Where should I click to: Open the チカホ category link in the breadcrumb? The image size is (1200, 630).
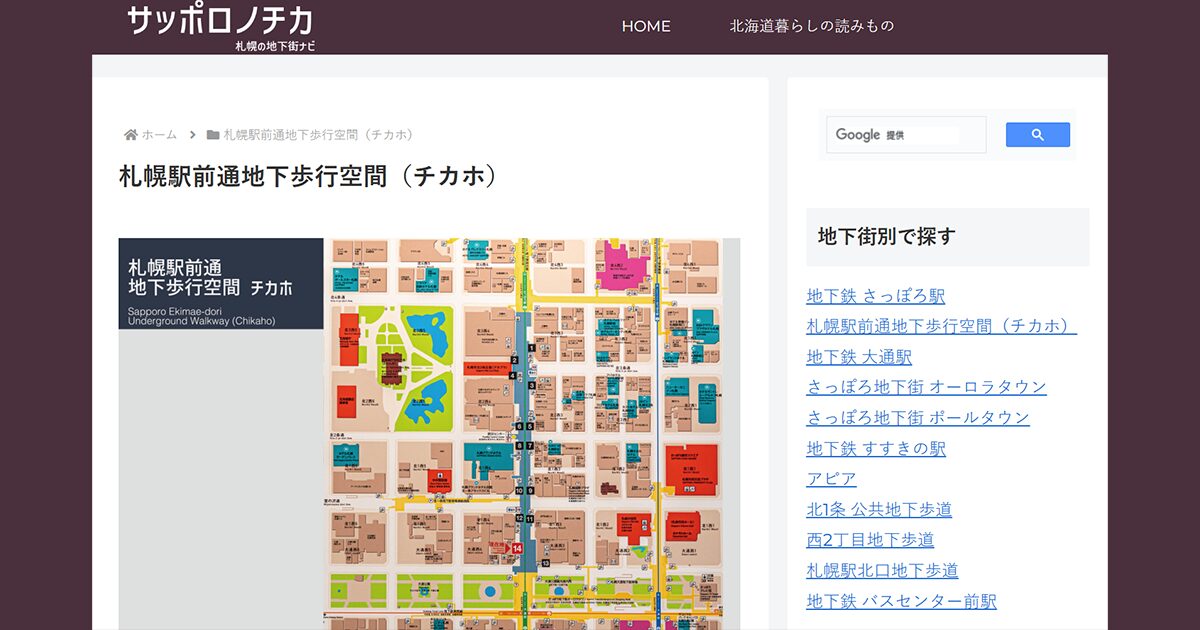pos(318,135)
